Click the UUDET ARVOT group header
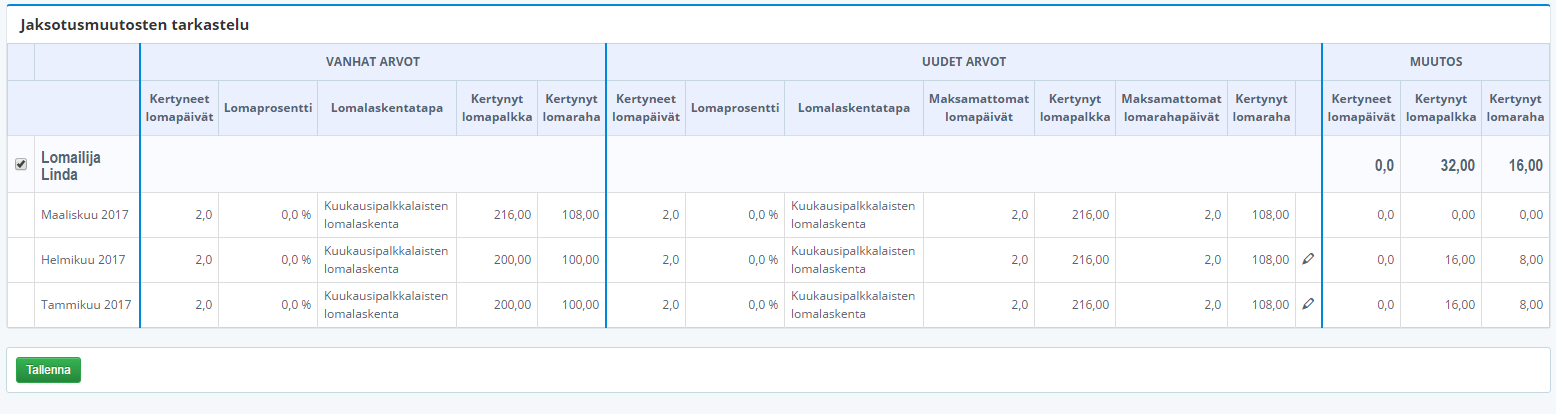The height and width of the screenshot is (414, 1556). 964,62
